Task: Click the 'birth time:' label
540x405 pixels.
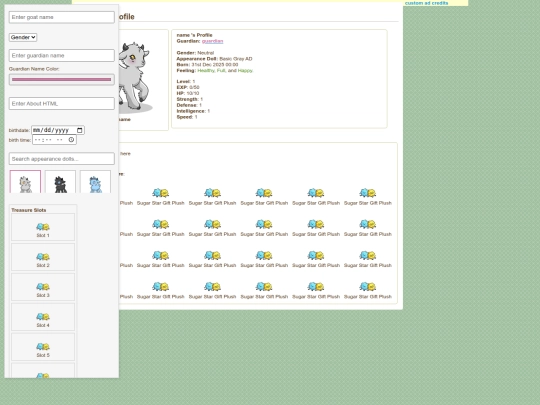Action: click(x=20, y=140)
